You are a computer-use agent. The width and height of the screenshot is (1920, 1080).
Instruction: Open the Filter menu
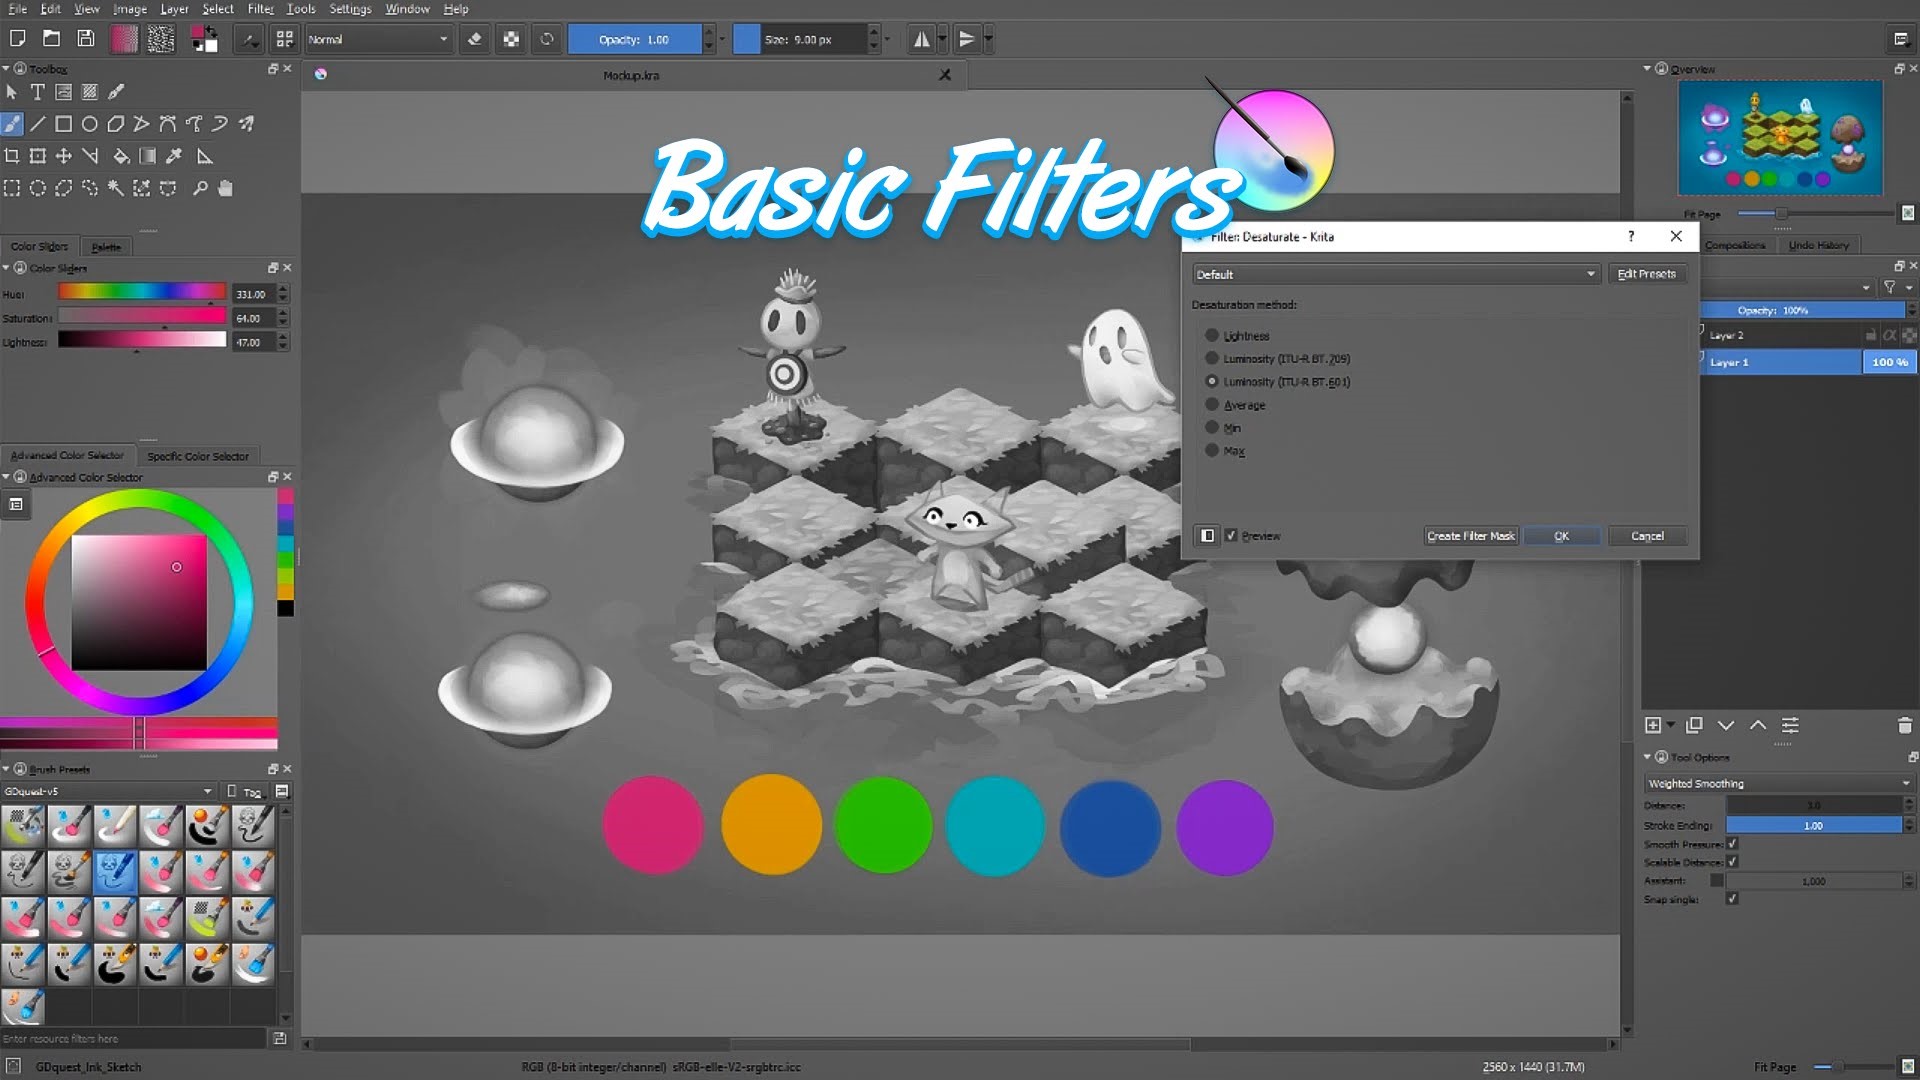[260, 9]
